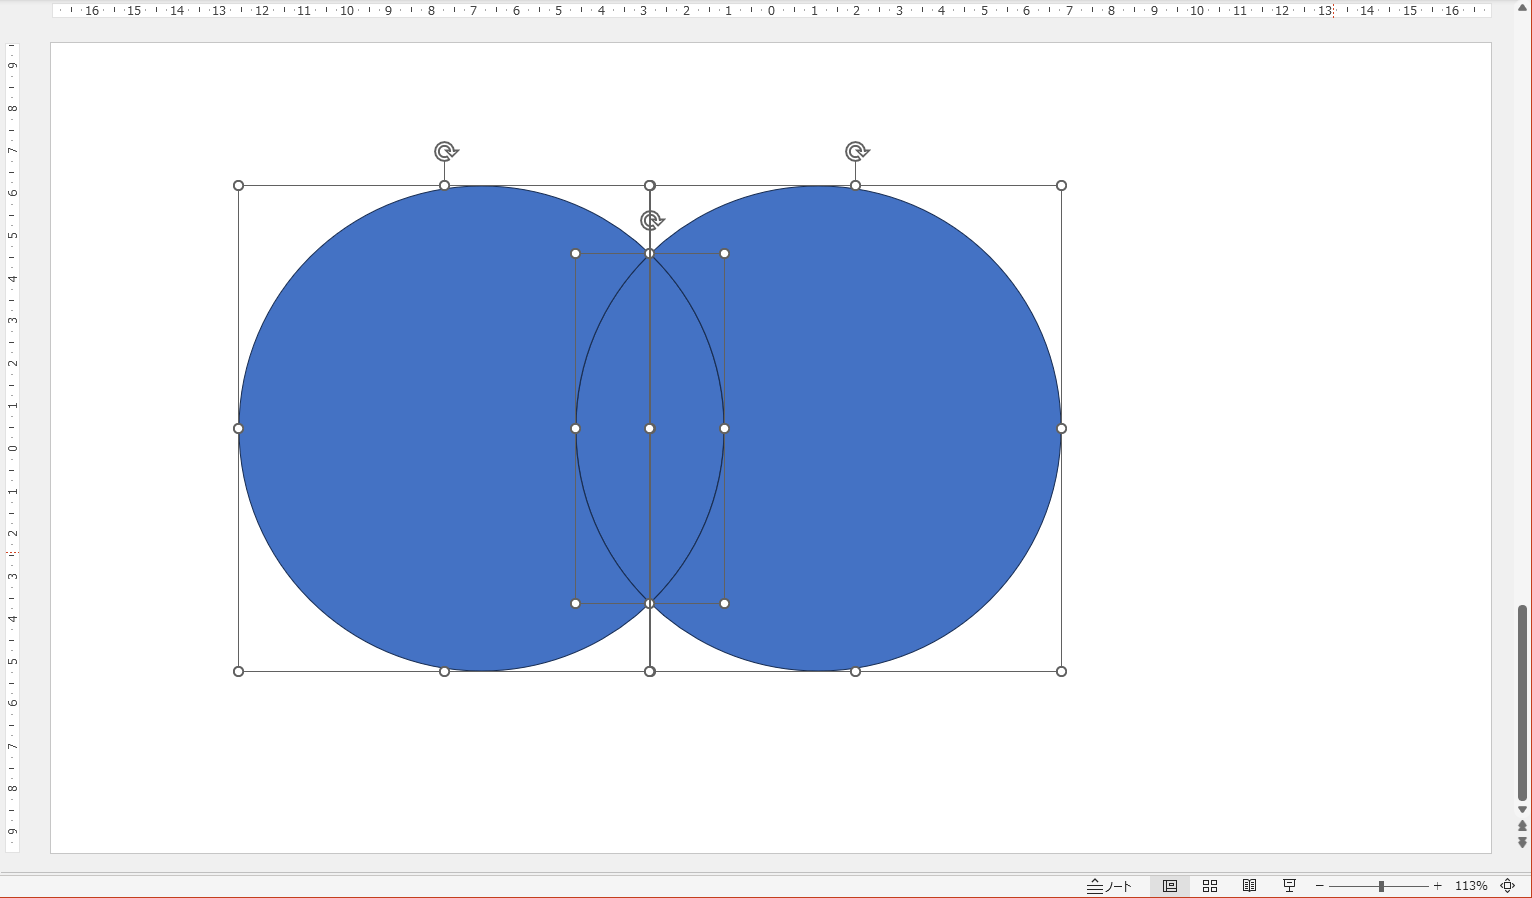
Task: Click the horizontal ruler above the slide
Action: pyautogui.click(x=771, y=10)
